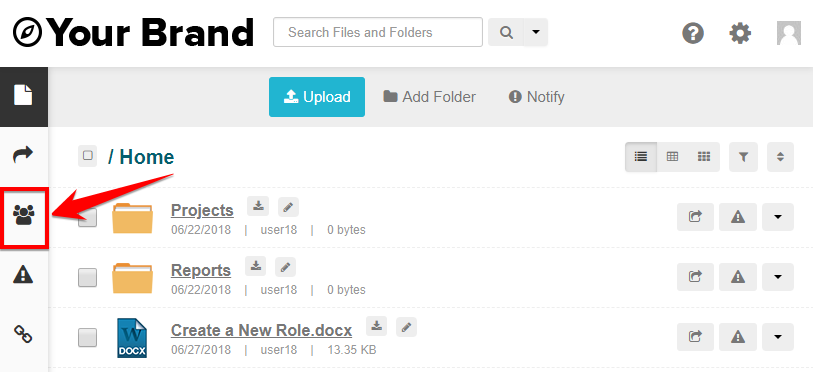Toggle the select-all checkbox next to Home
Image resolution: width=813 pixels, height=372 pixels.
coord(88,156)
